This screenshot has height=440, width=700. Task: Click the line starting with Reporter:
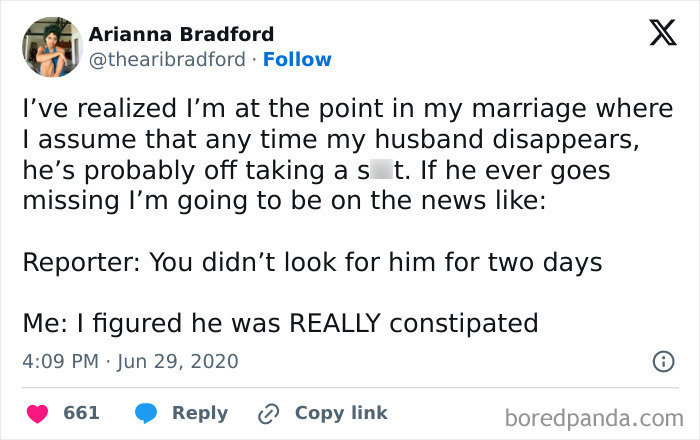(326, 262)
